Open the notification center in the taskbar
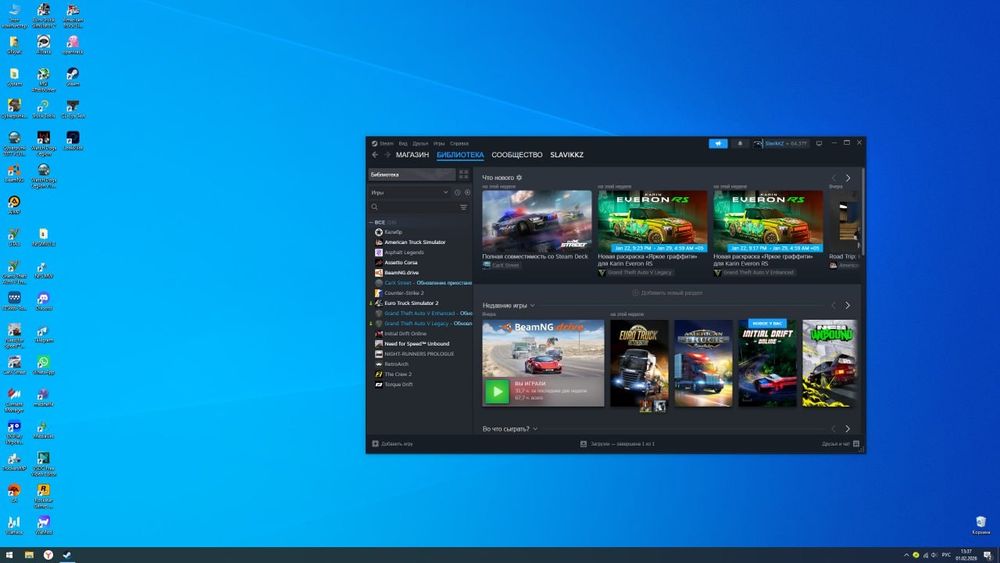The height and width of the screenshot is (563, 1000). (x=987, y=555)
